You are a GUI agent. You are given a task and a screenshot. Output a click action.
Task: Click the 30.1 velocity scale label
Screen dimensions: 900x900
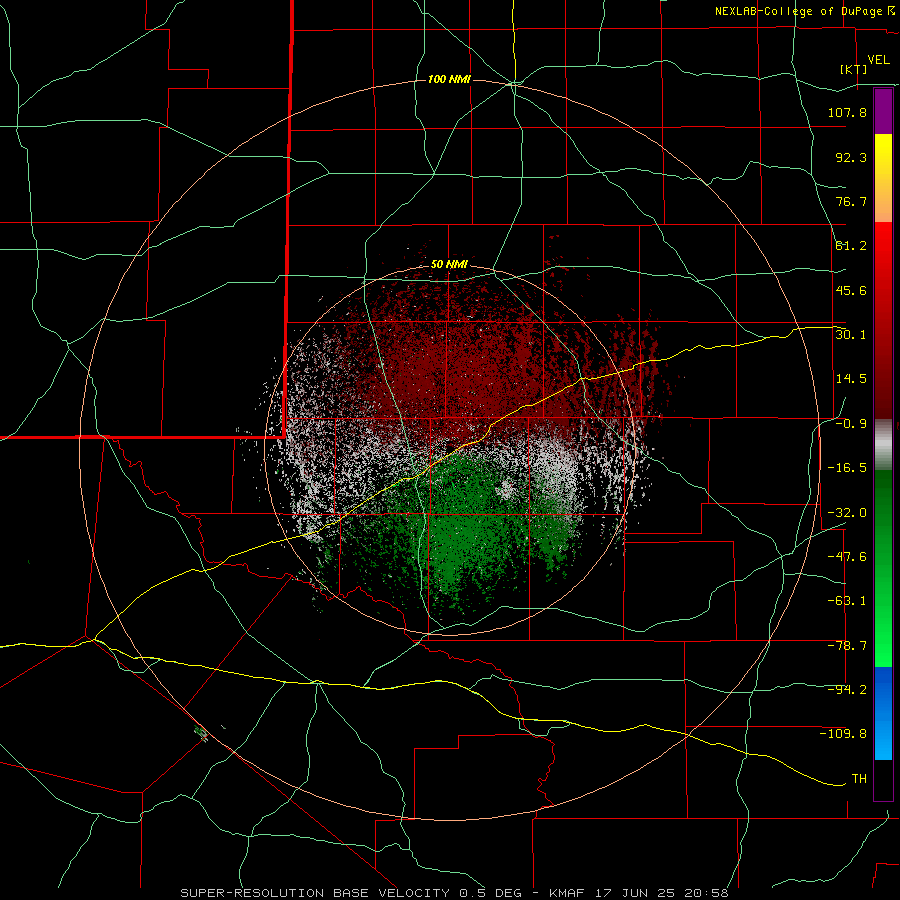click(851, 335)
